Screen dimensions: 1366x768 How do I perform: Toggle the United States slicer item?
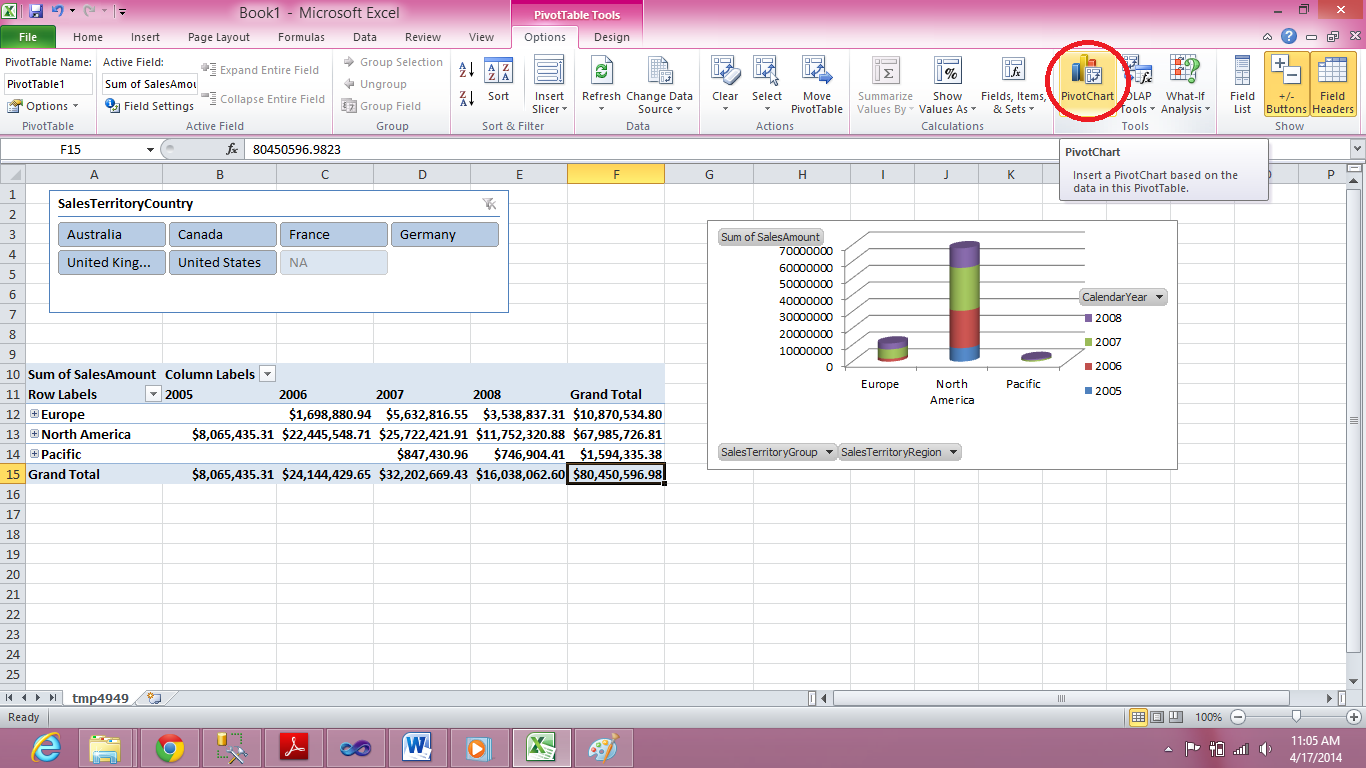click(x=223, y=262)
